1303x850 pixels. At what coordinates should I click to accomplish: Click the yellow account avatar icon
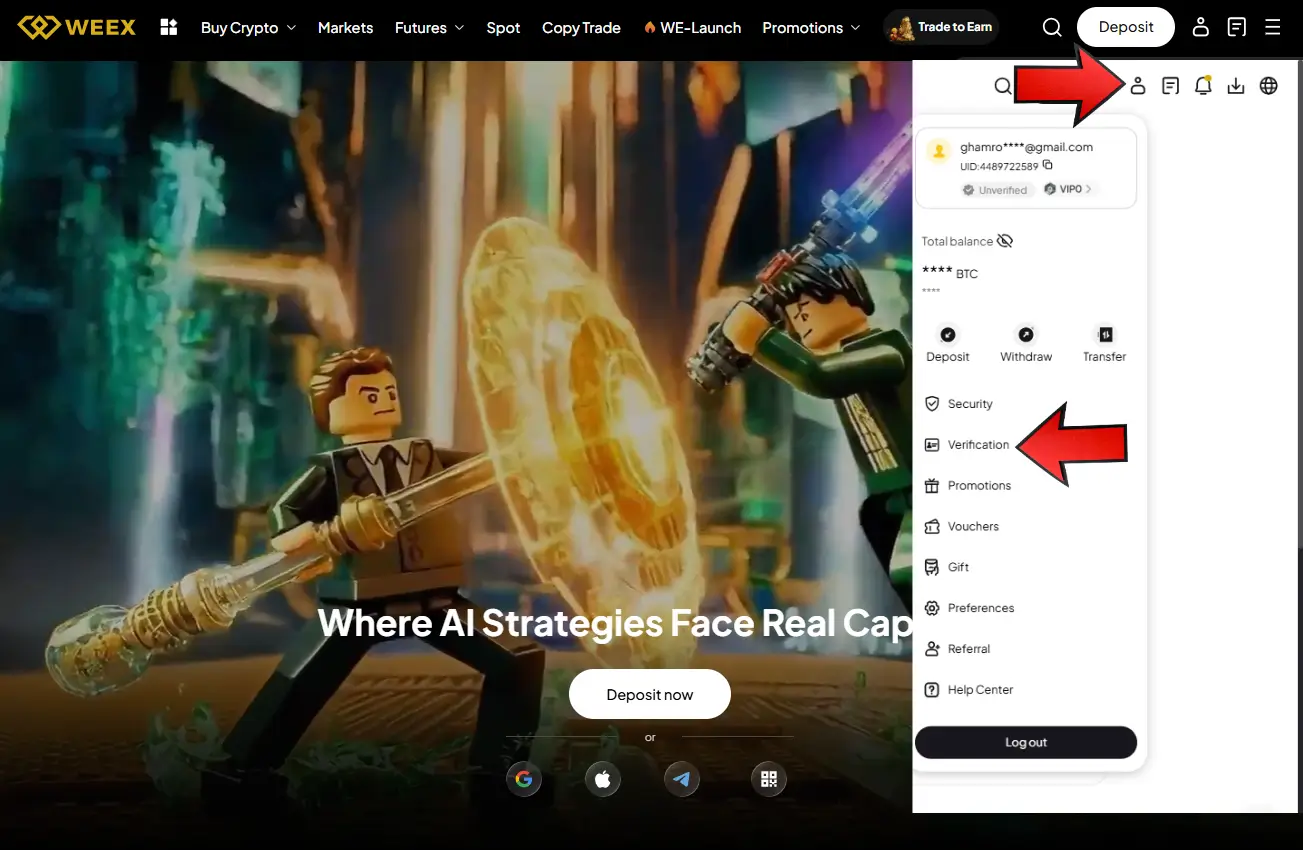click(939, 151)
